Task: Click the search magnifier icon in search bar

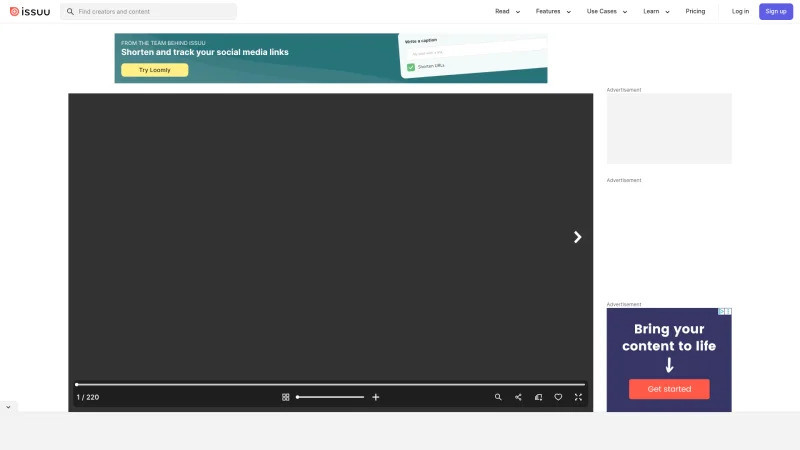Action: (x=70, y=11)
